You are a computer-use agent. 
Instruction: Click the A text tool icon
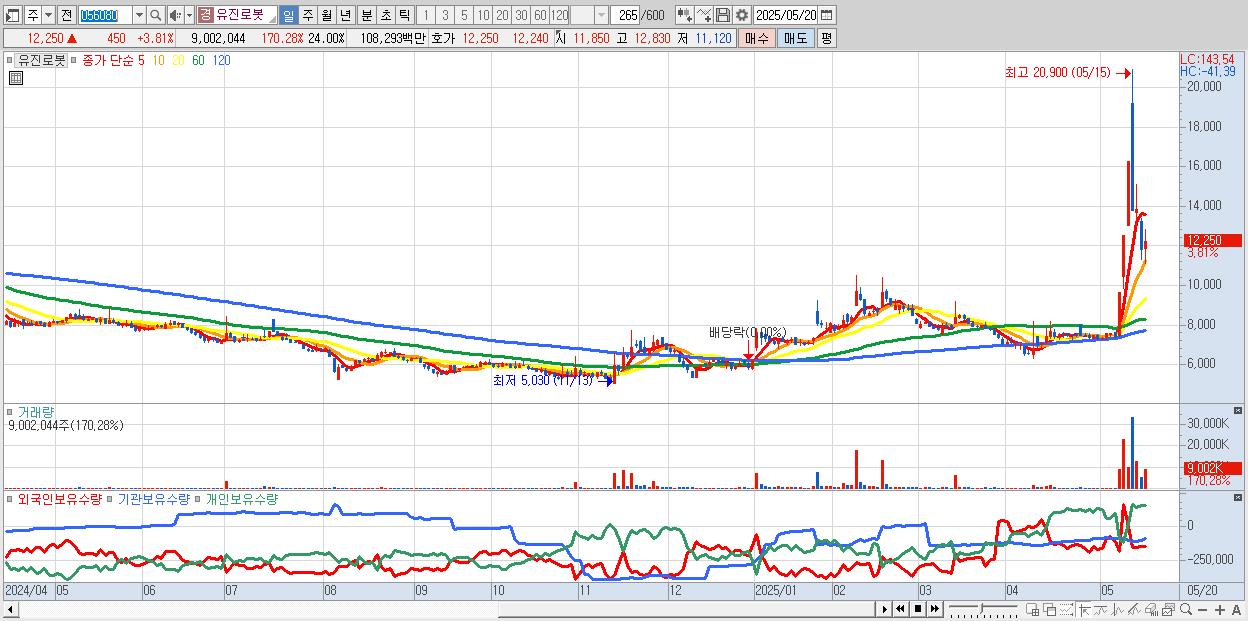[x=1237, y=609]
